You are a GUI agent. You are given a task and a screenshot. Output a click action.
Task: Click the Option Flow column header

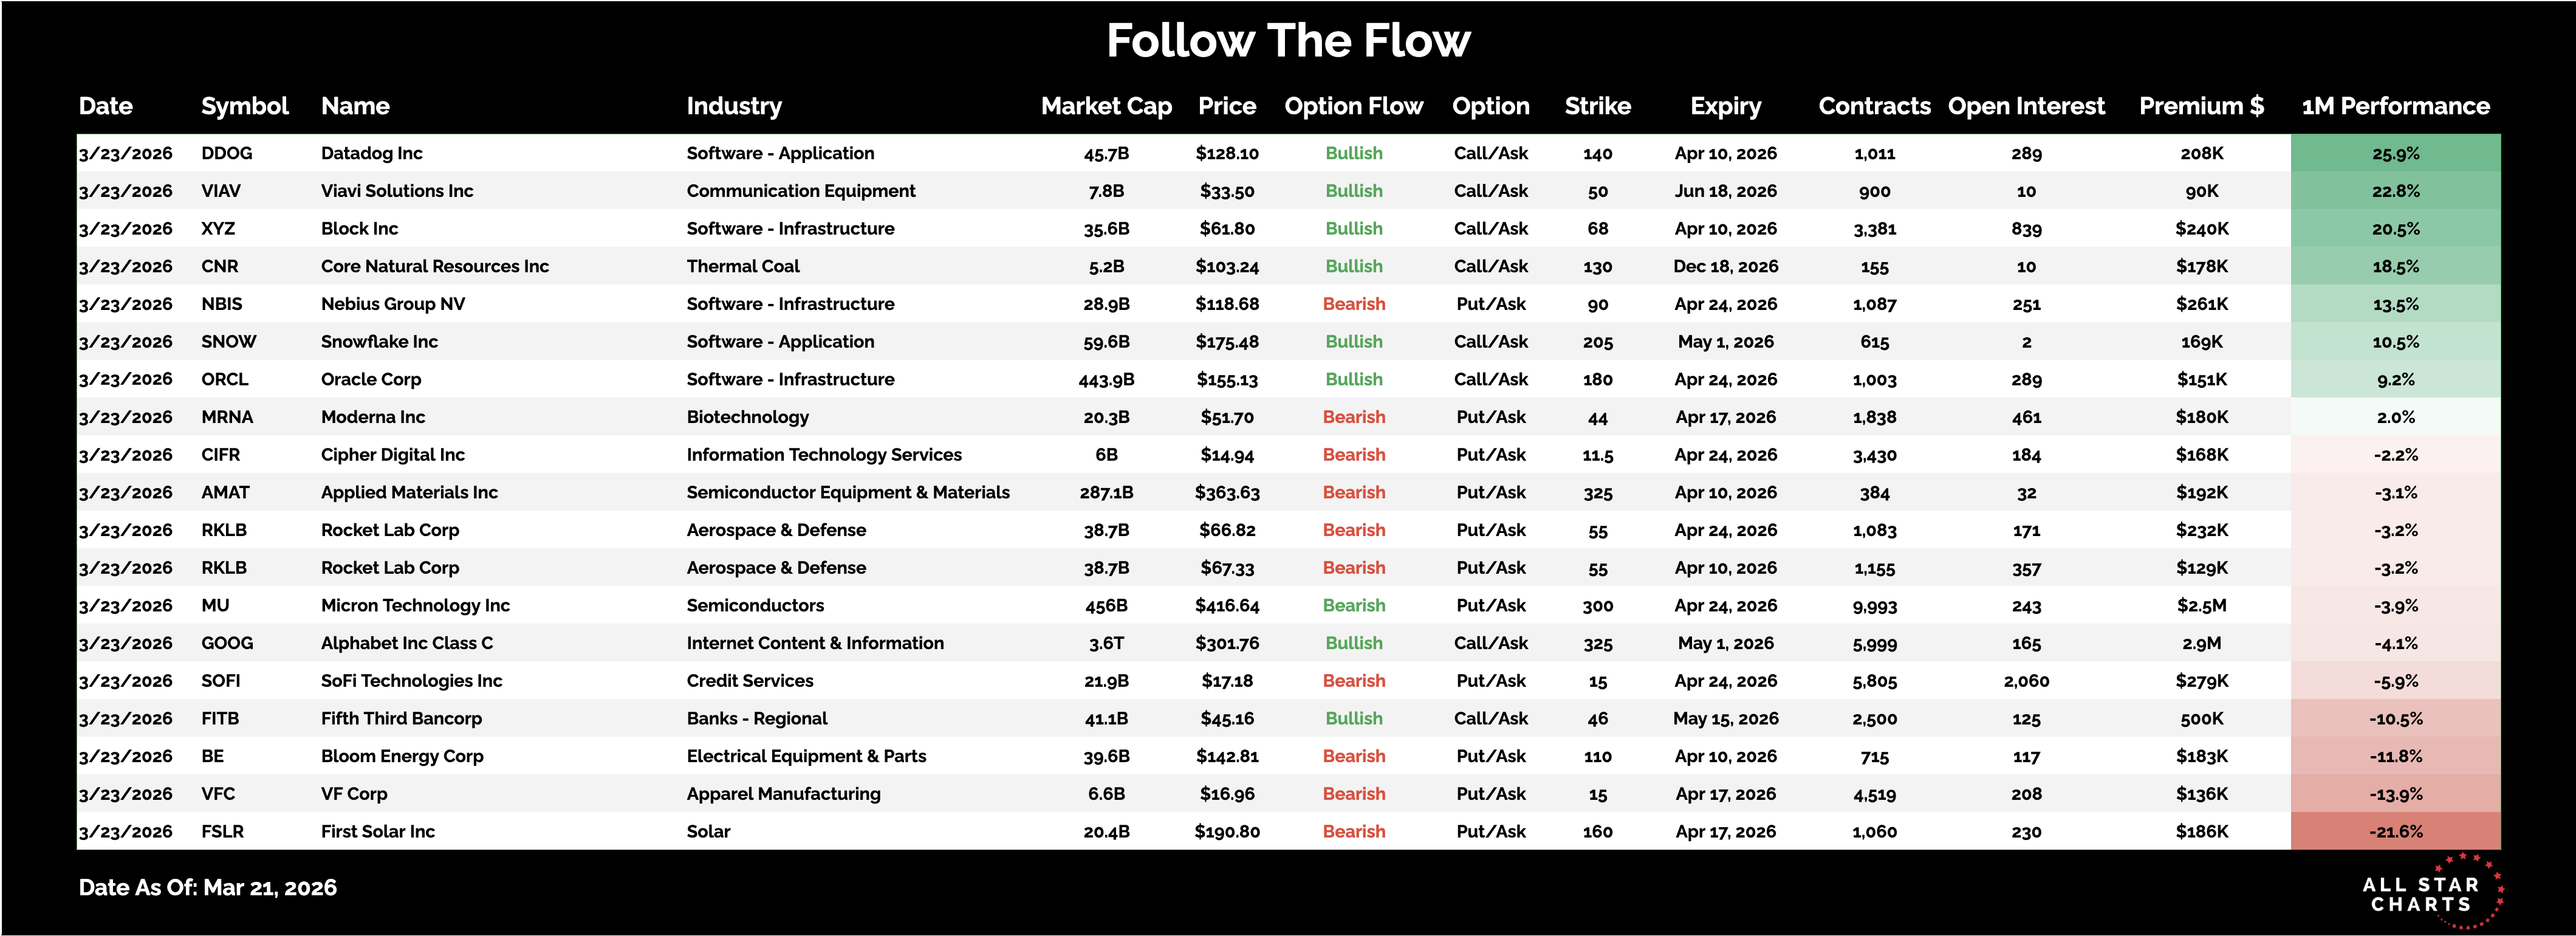click(x=1353, y=106)
